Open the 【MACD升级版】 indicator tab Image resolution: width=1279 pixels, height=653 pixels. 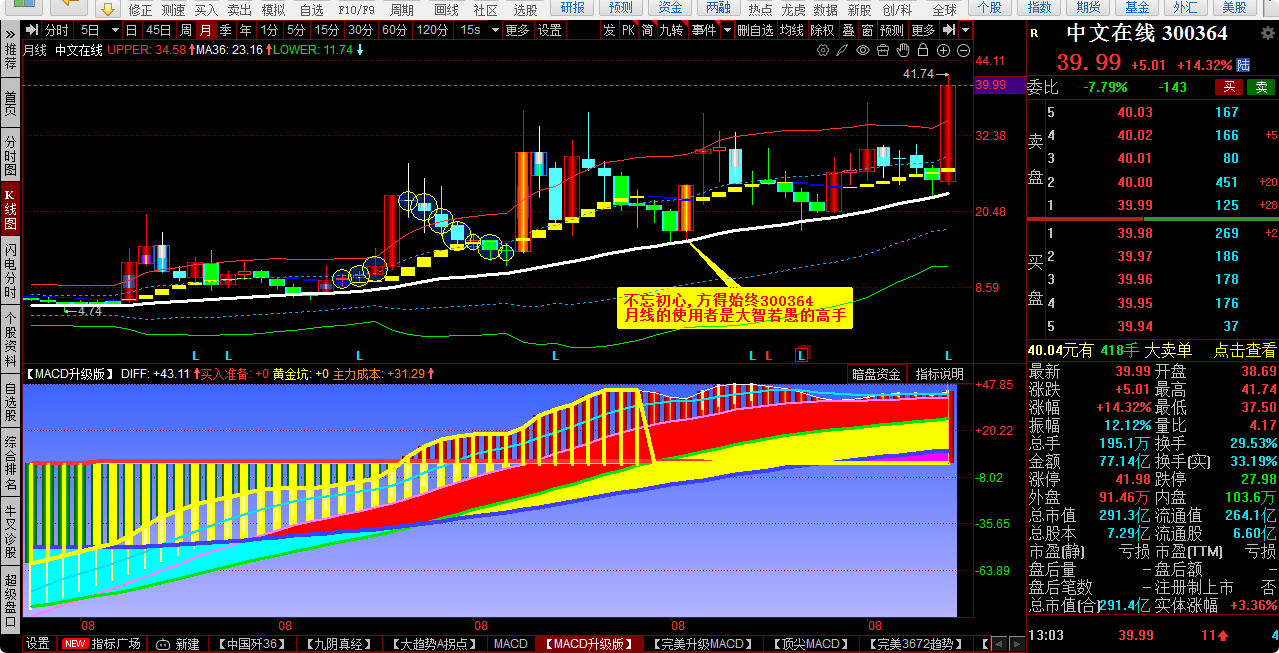590,644
